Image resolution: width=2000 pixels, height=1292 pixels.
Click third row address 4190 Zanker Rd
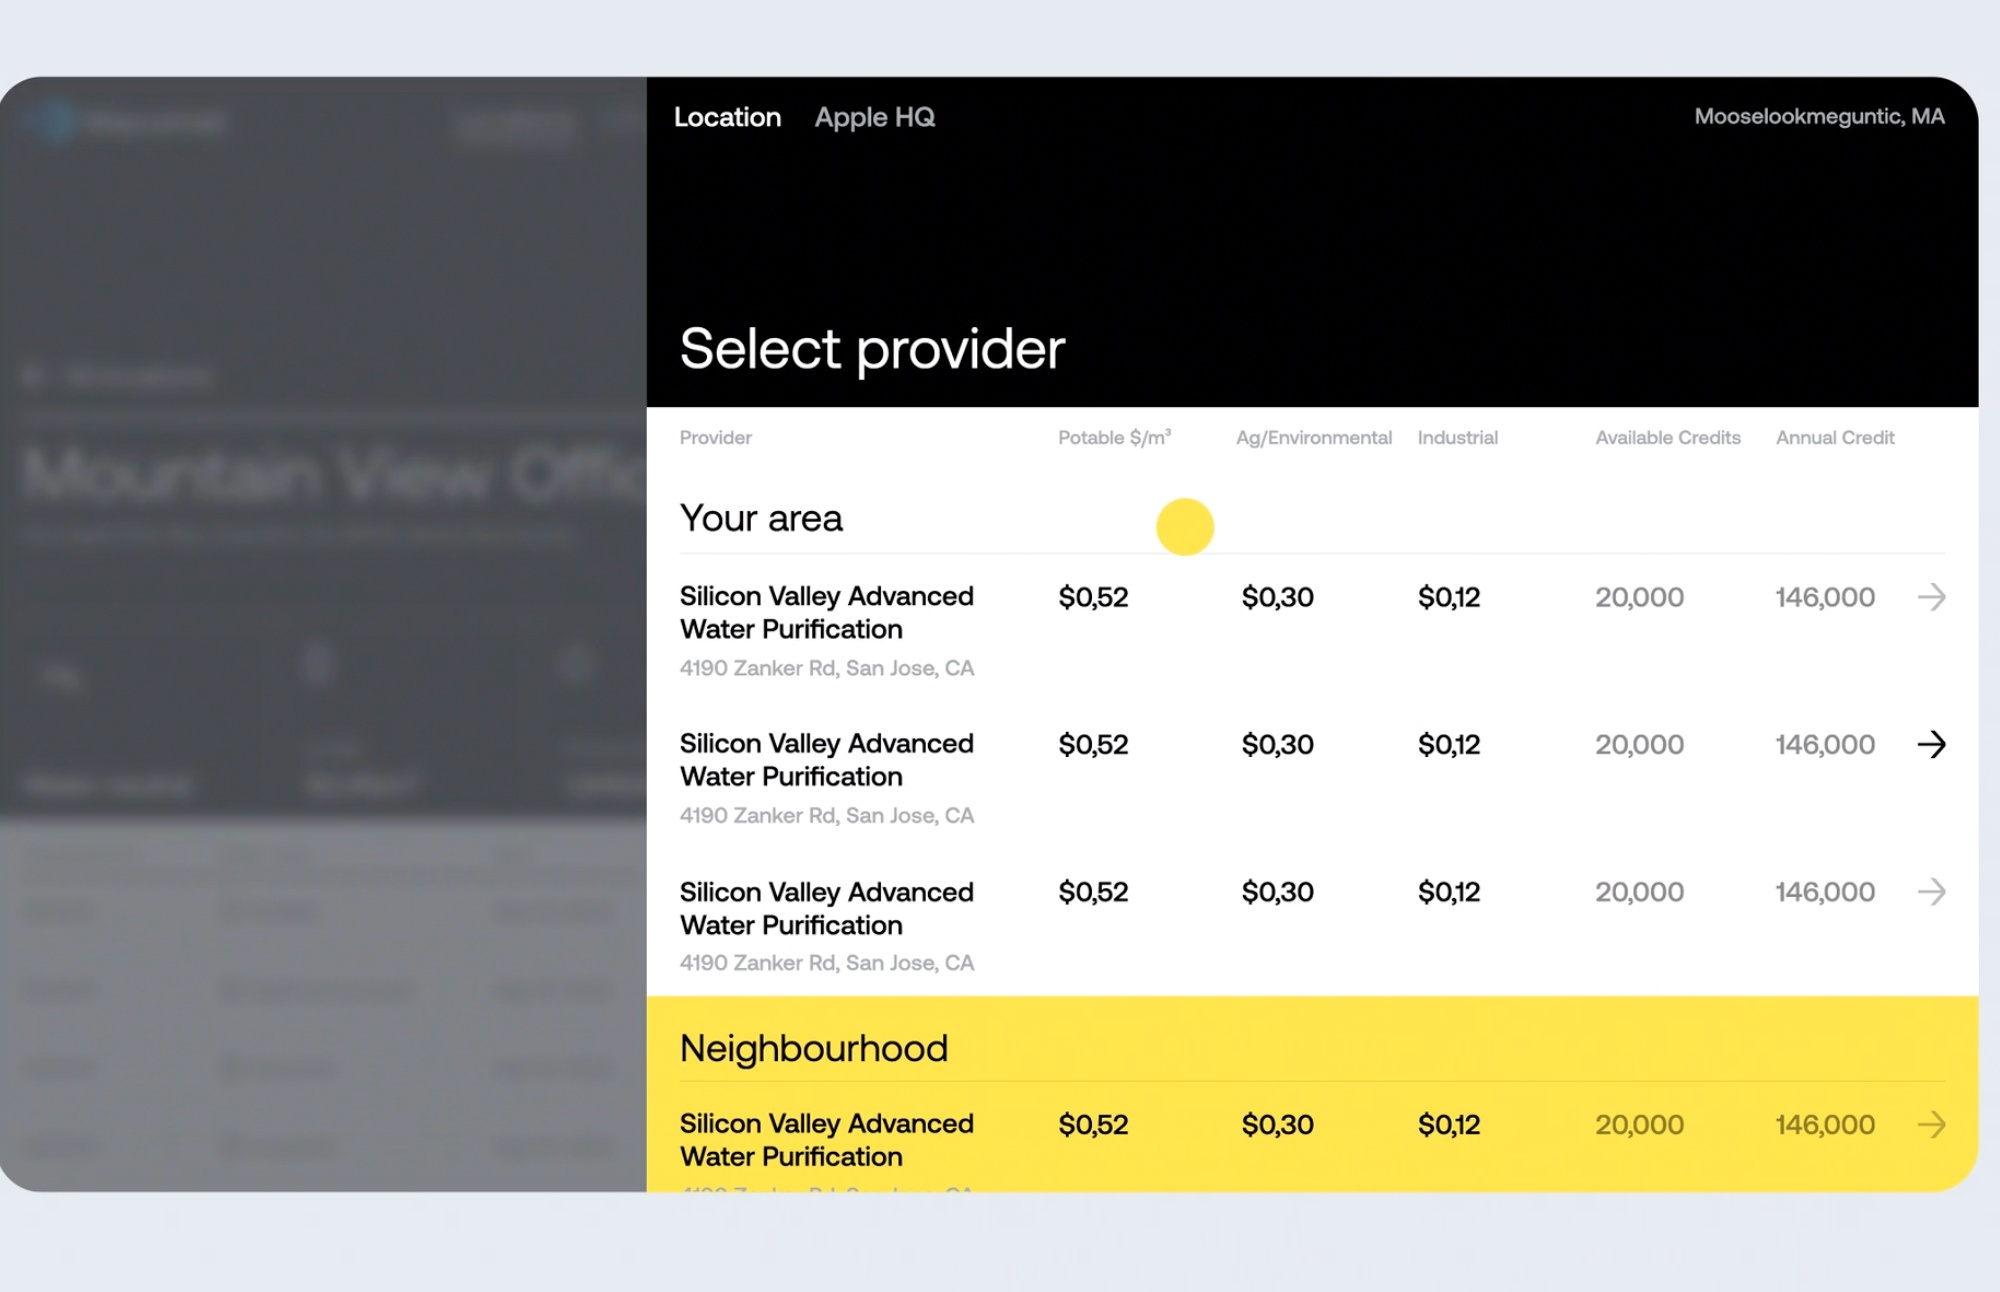(826, 962)
